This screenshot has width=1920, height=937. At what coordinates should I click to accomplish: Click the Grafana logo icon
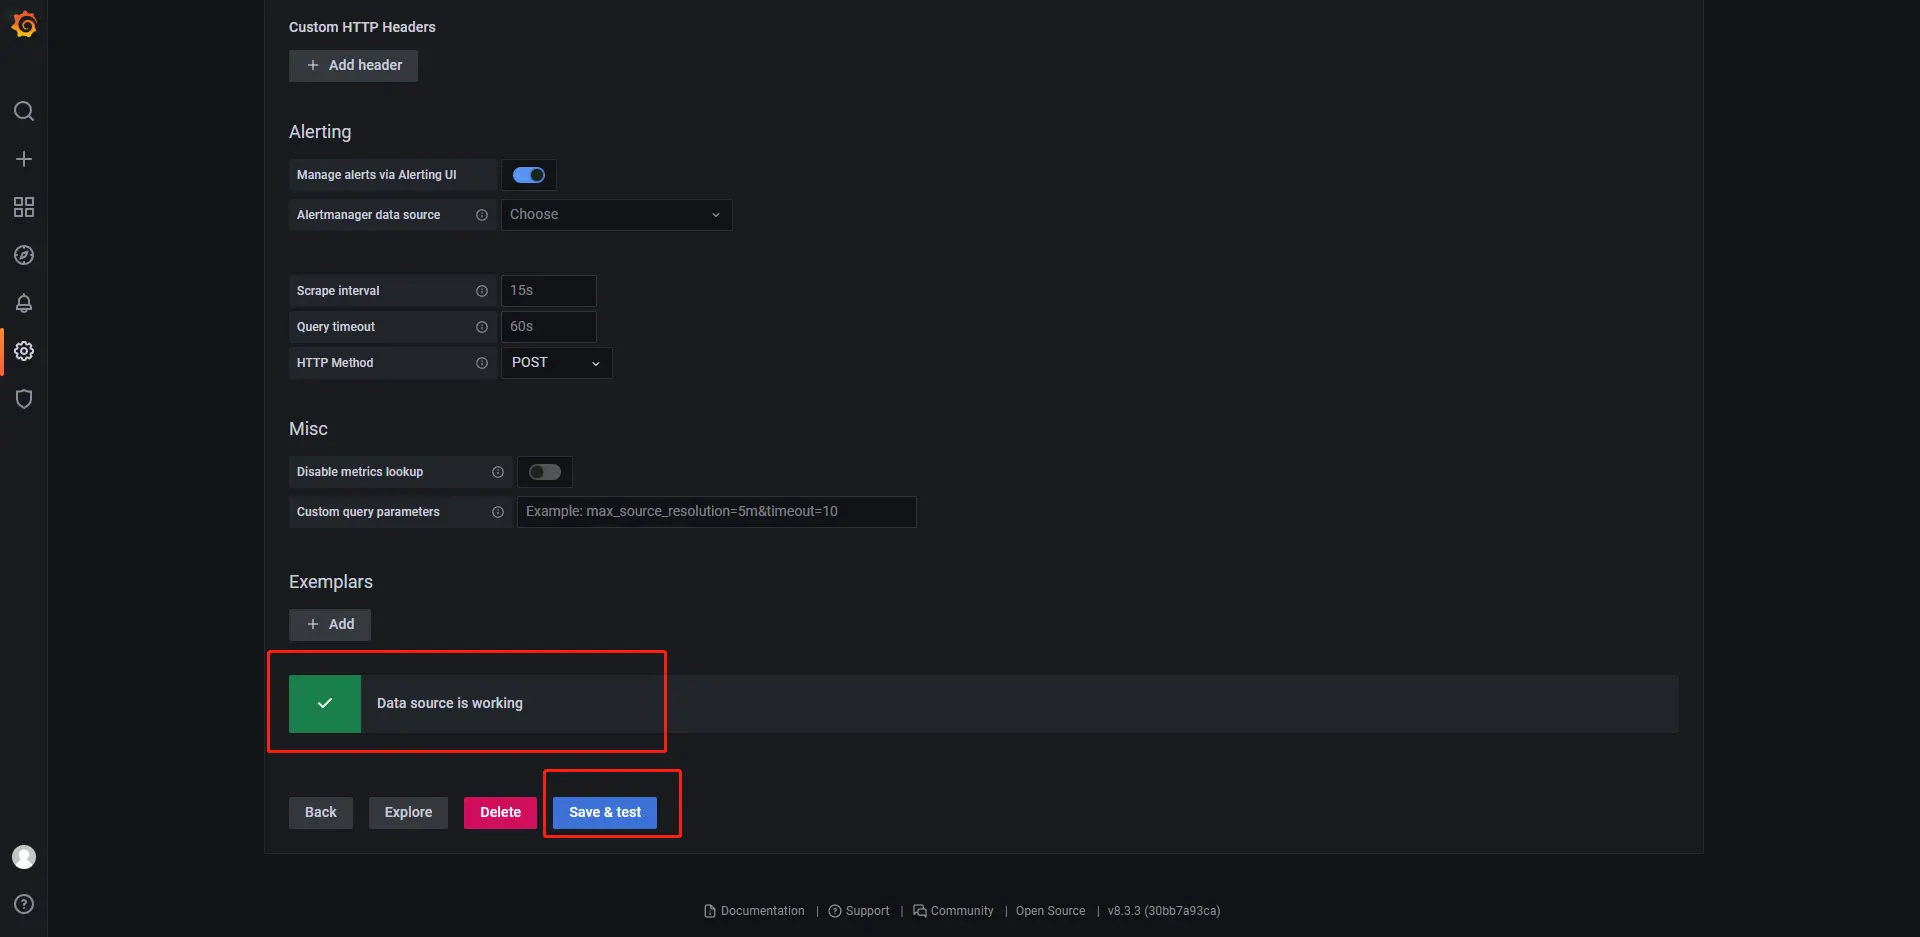click(x=24, y=24)
